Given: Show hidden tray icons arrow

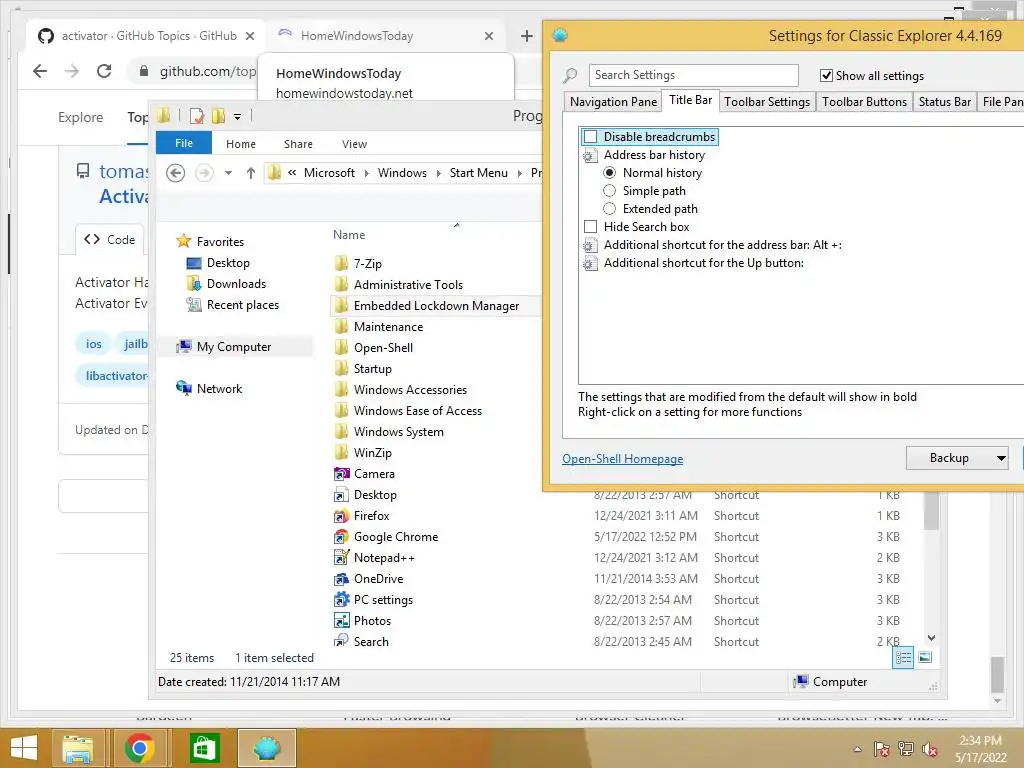Looking at the screenshot, I should [857, 749].
